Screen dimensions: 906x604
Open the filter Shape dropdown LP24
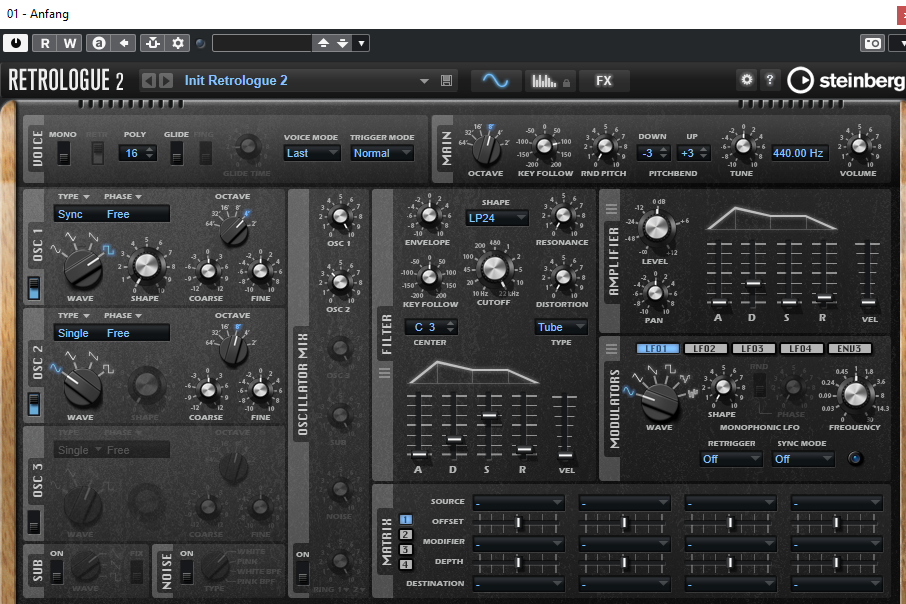click(x=497, y=218)
